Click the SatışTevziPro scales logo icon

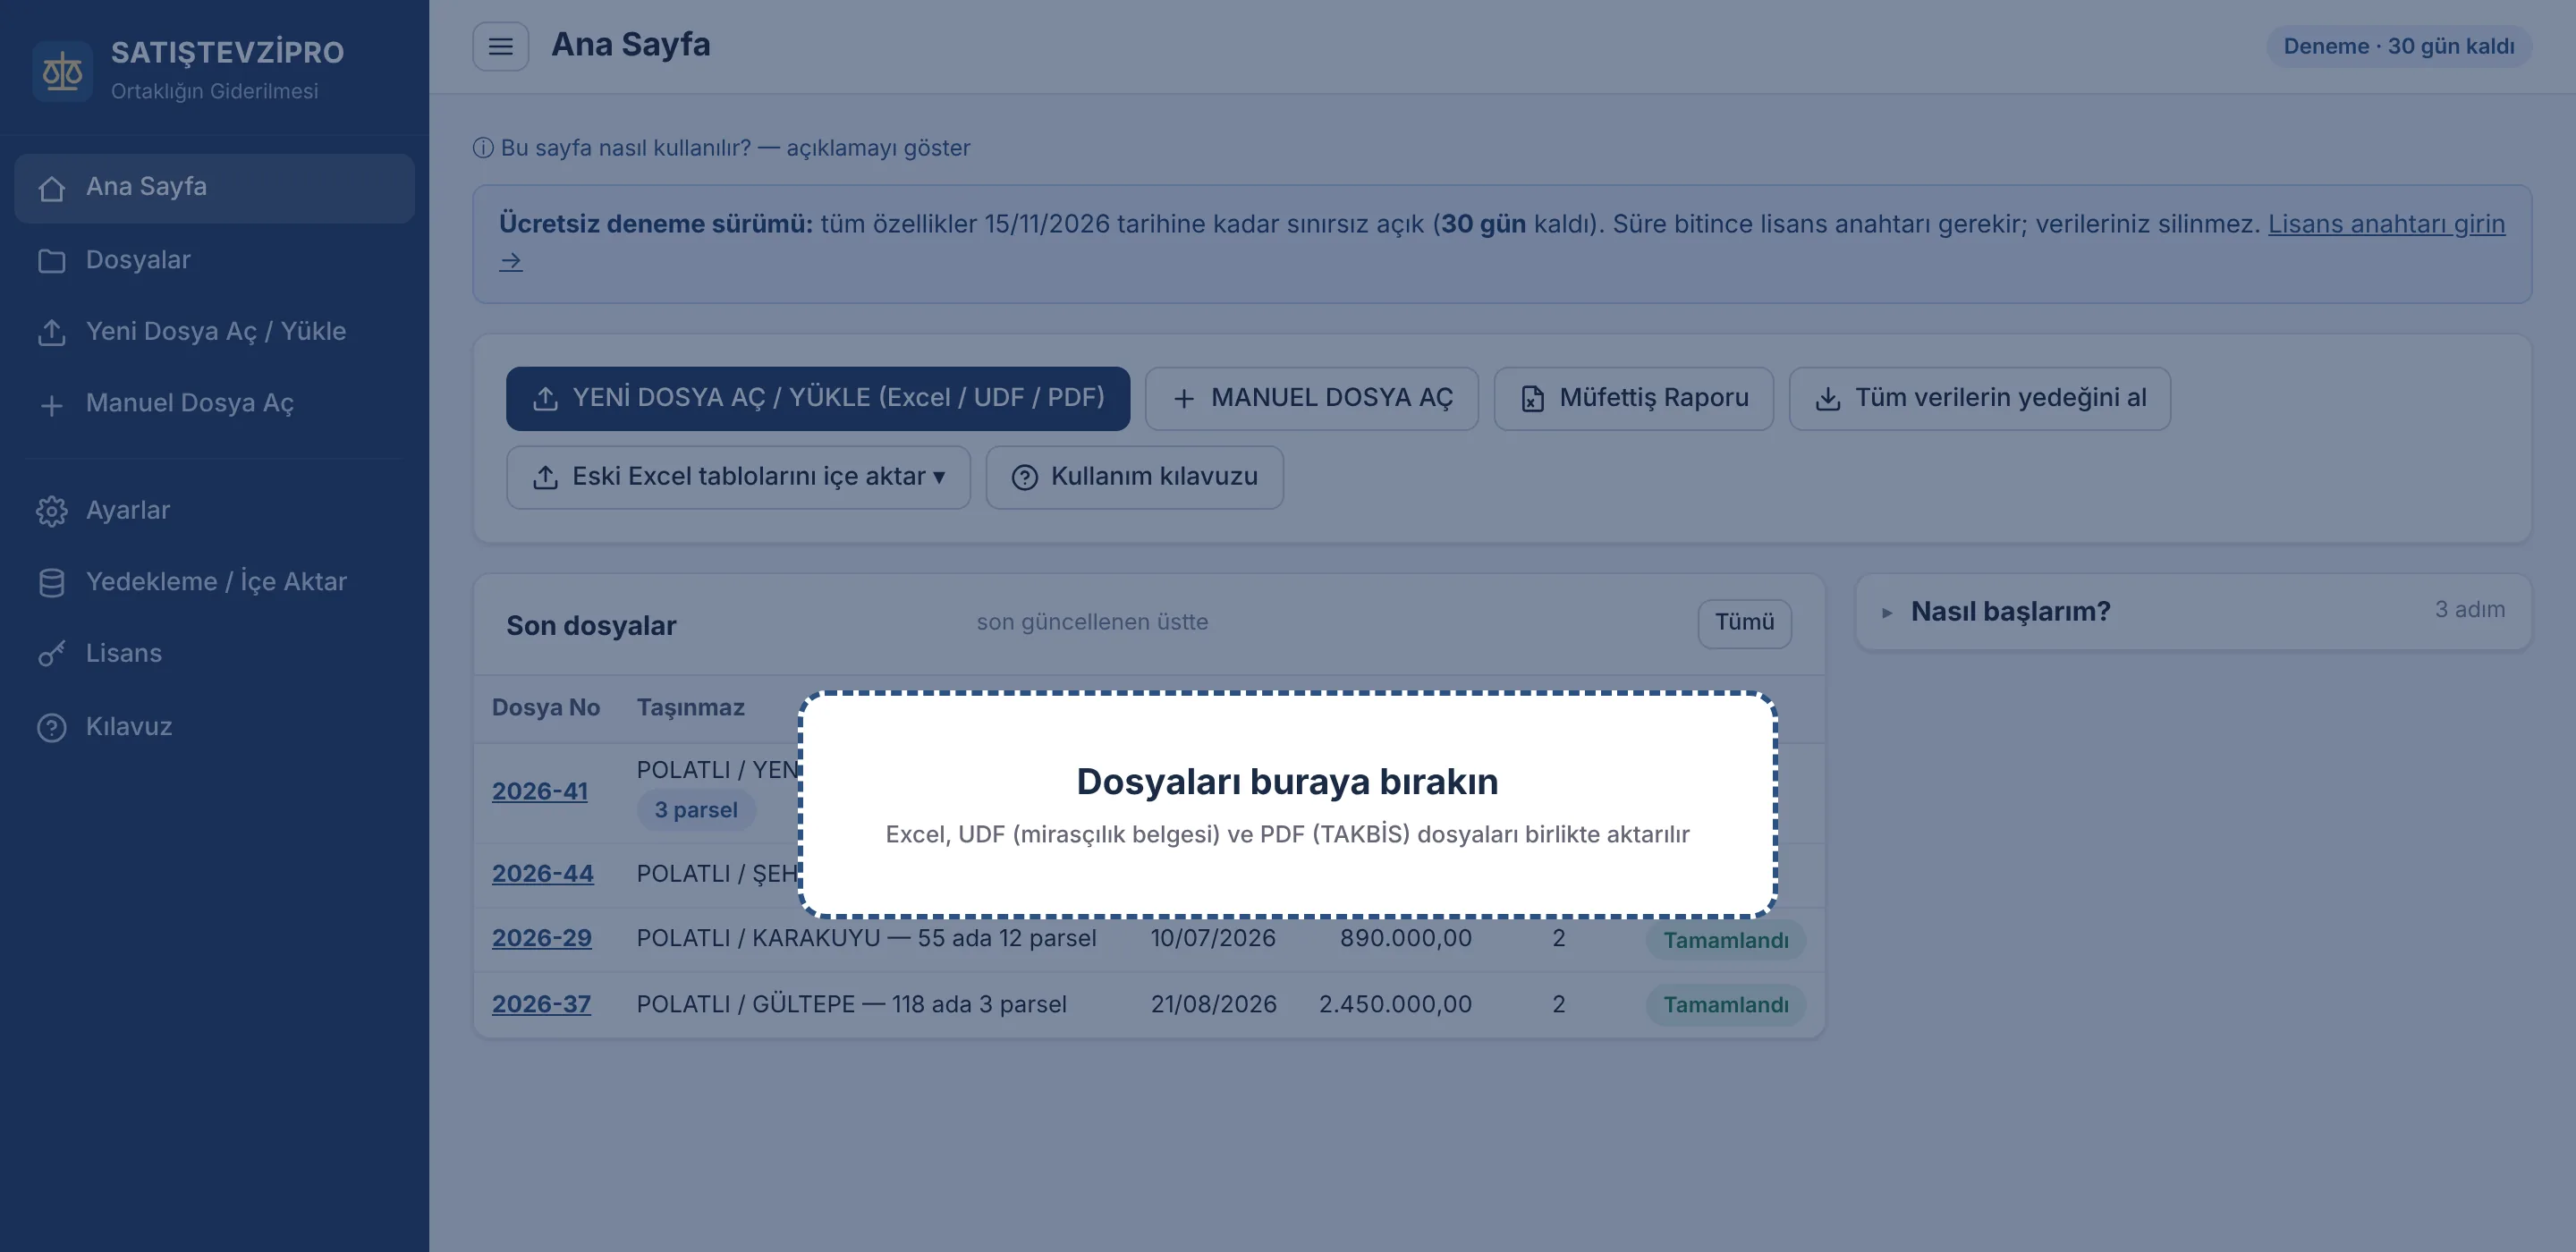(x=62, y=71)
